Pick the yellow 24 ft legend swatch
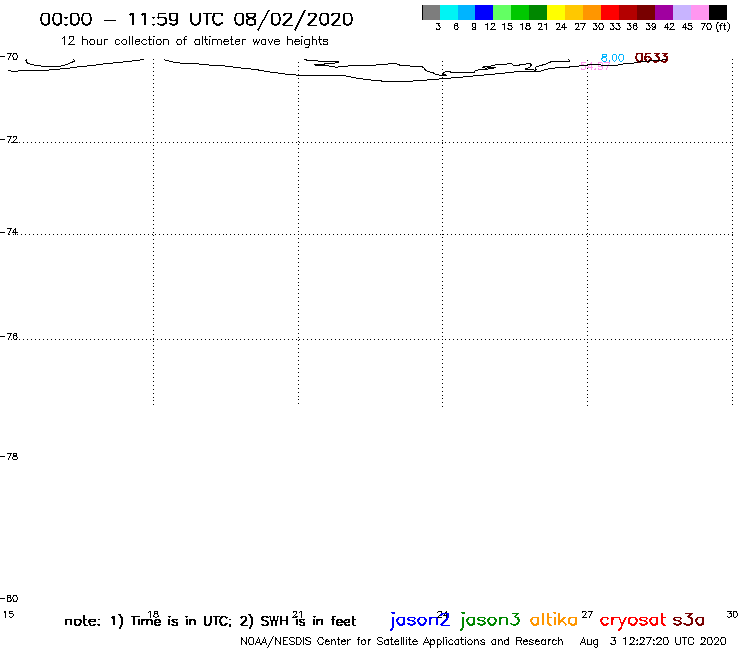Image resolution: width=740 pixels, height=650 pixels. coord(556,12)
